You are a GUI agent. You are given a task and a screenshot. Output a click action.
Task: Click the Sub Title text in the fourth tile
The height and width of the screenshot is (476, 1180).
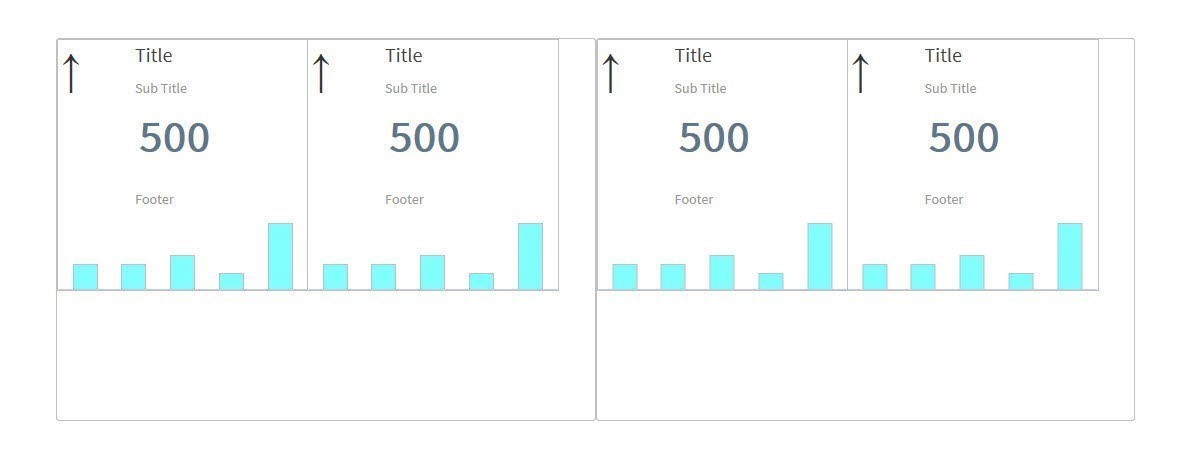point(950,89)
